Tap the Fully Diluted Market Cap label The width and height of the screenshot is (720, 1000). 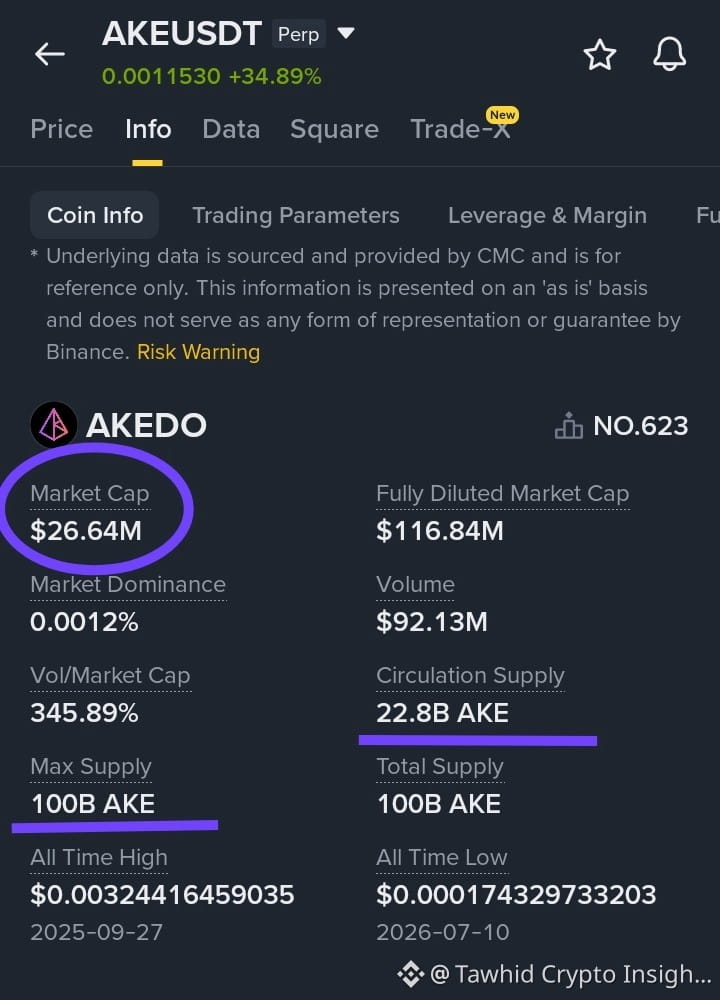503,494
